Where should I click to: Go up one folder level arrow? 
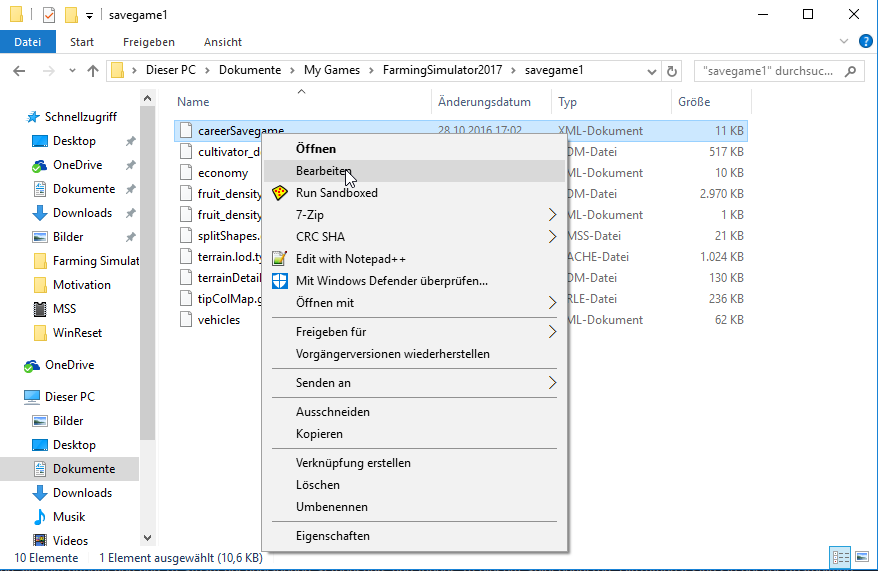93,71
